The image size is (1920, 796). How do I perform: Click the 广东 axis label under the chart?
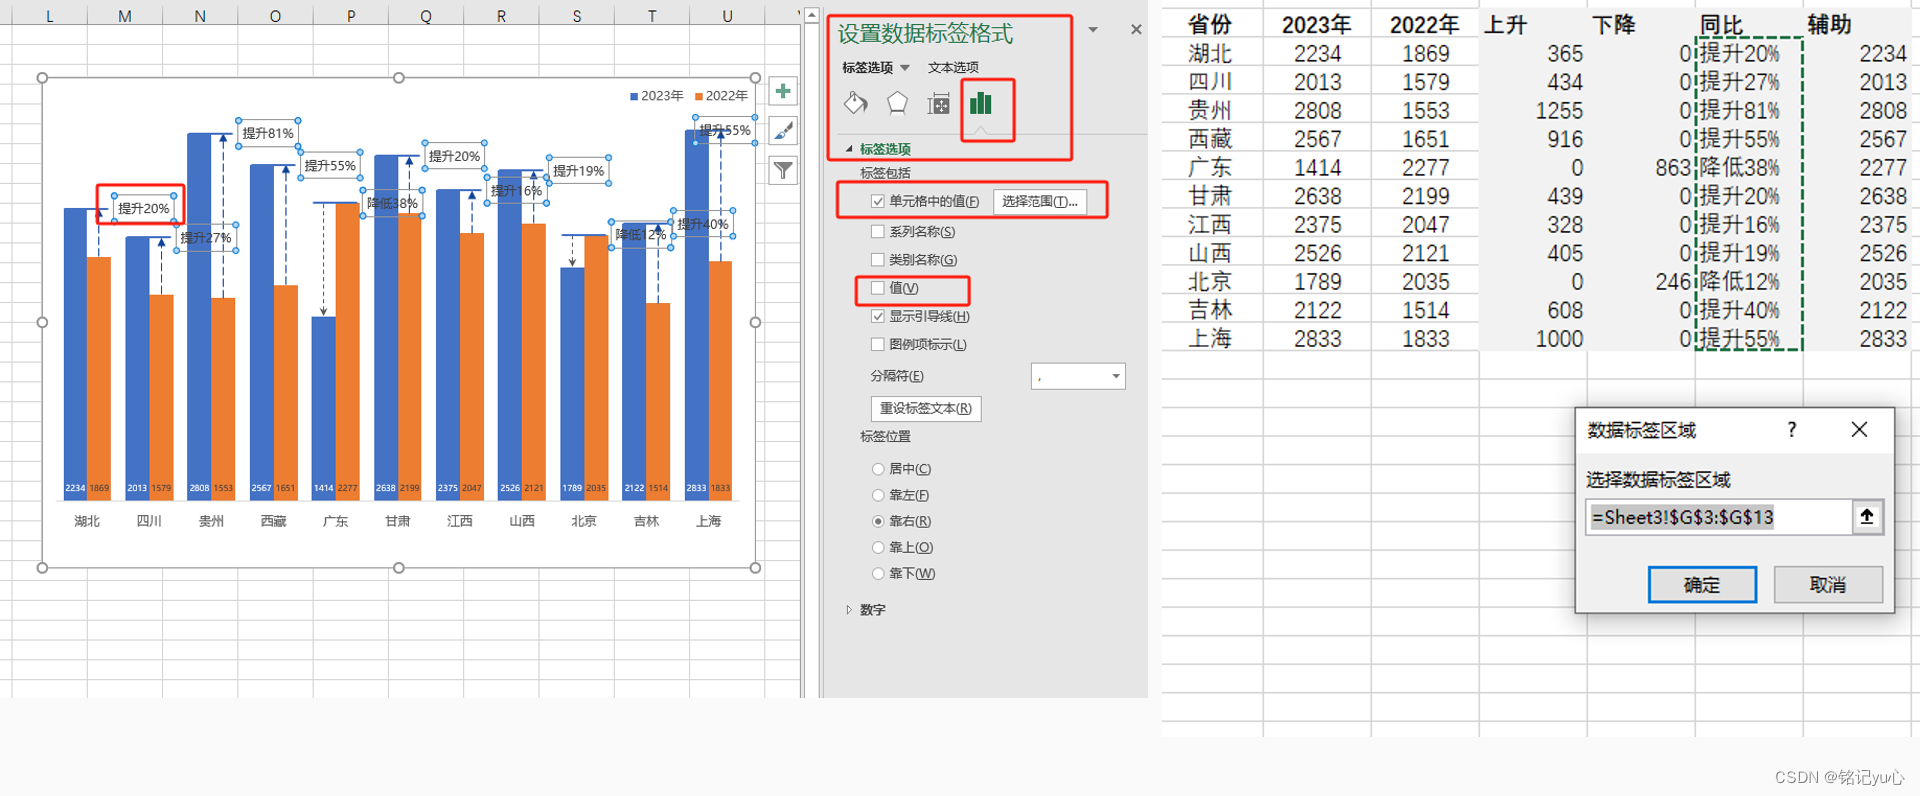click(x=335, y=521)
